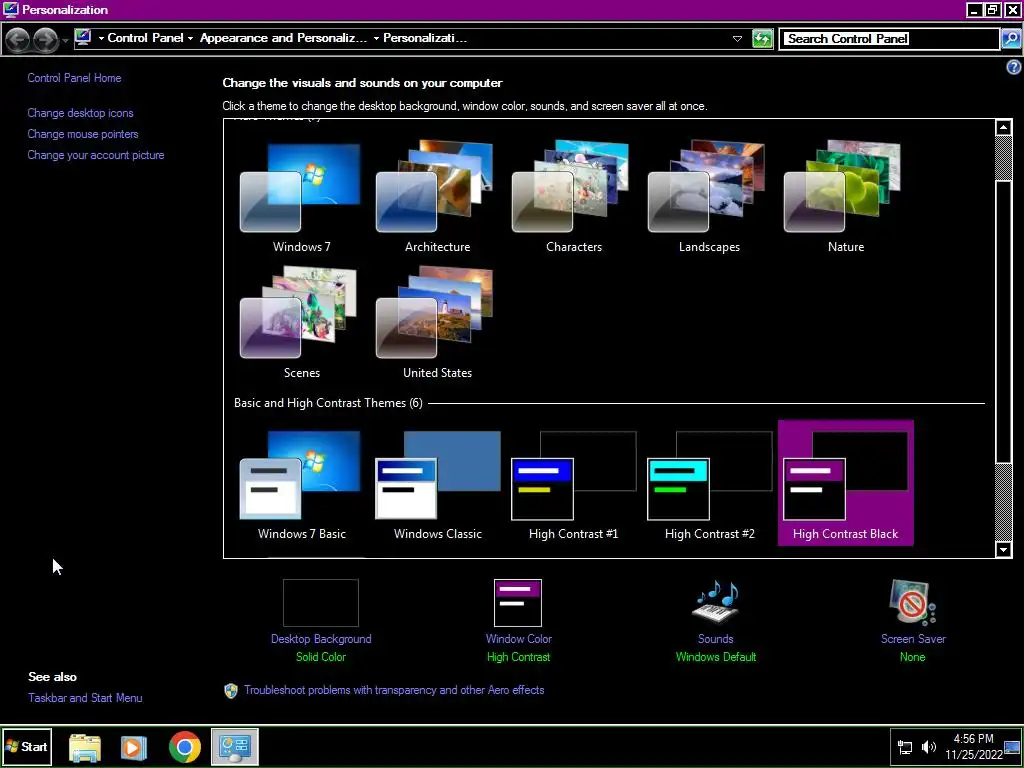Screen dimensions: 1024x768
Task: Open the Start menu
Action: coord(27,746)
